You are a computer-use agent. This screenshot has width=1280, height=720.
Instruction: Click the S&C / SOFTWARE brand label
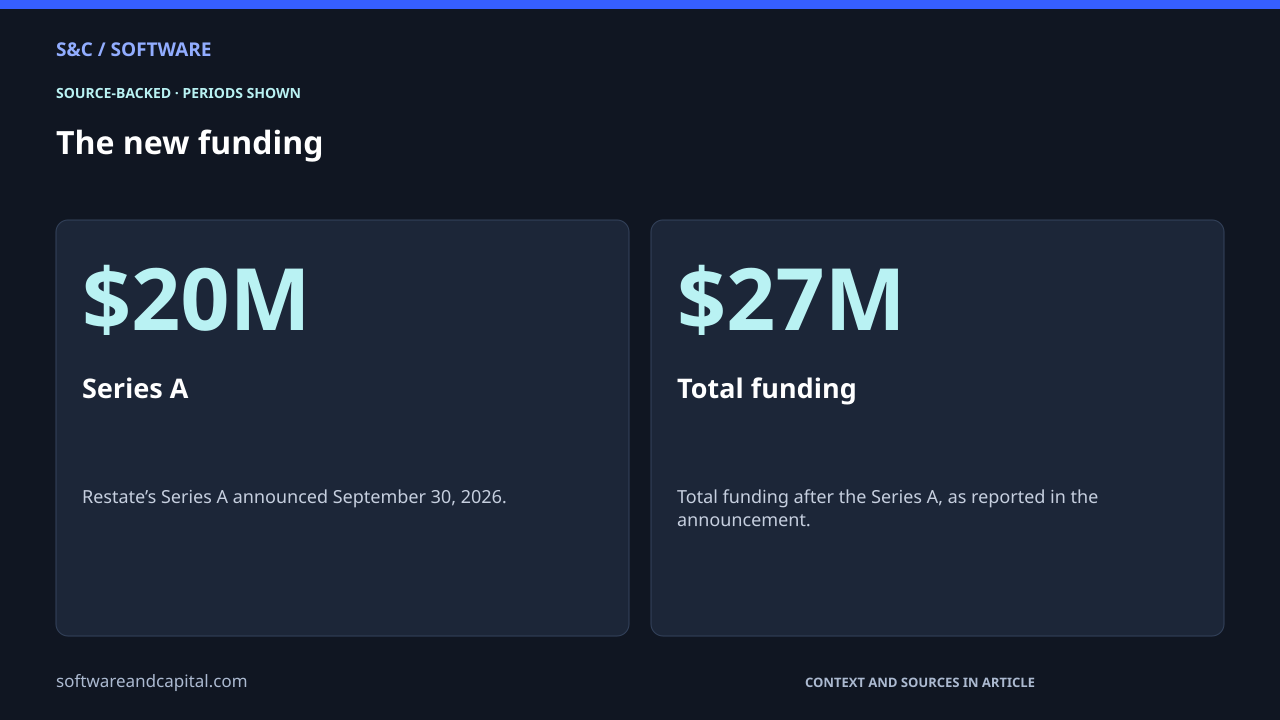coord(133,49)
